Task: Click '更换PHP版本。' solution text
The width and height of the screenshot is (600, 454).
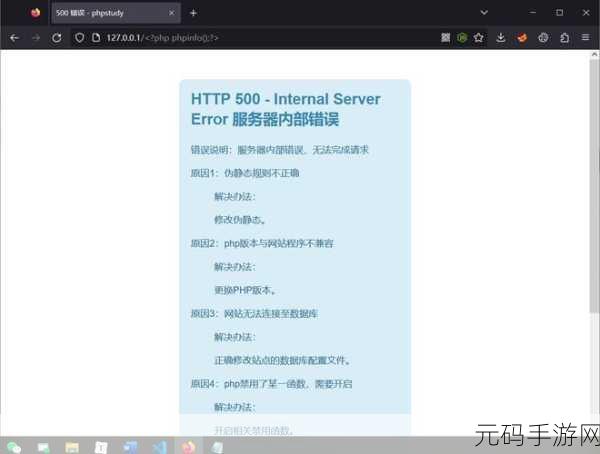Action: pyautogui.click(x=245, y=290)
